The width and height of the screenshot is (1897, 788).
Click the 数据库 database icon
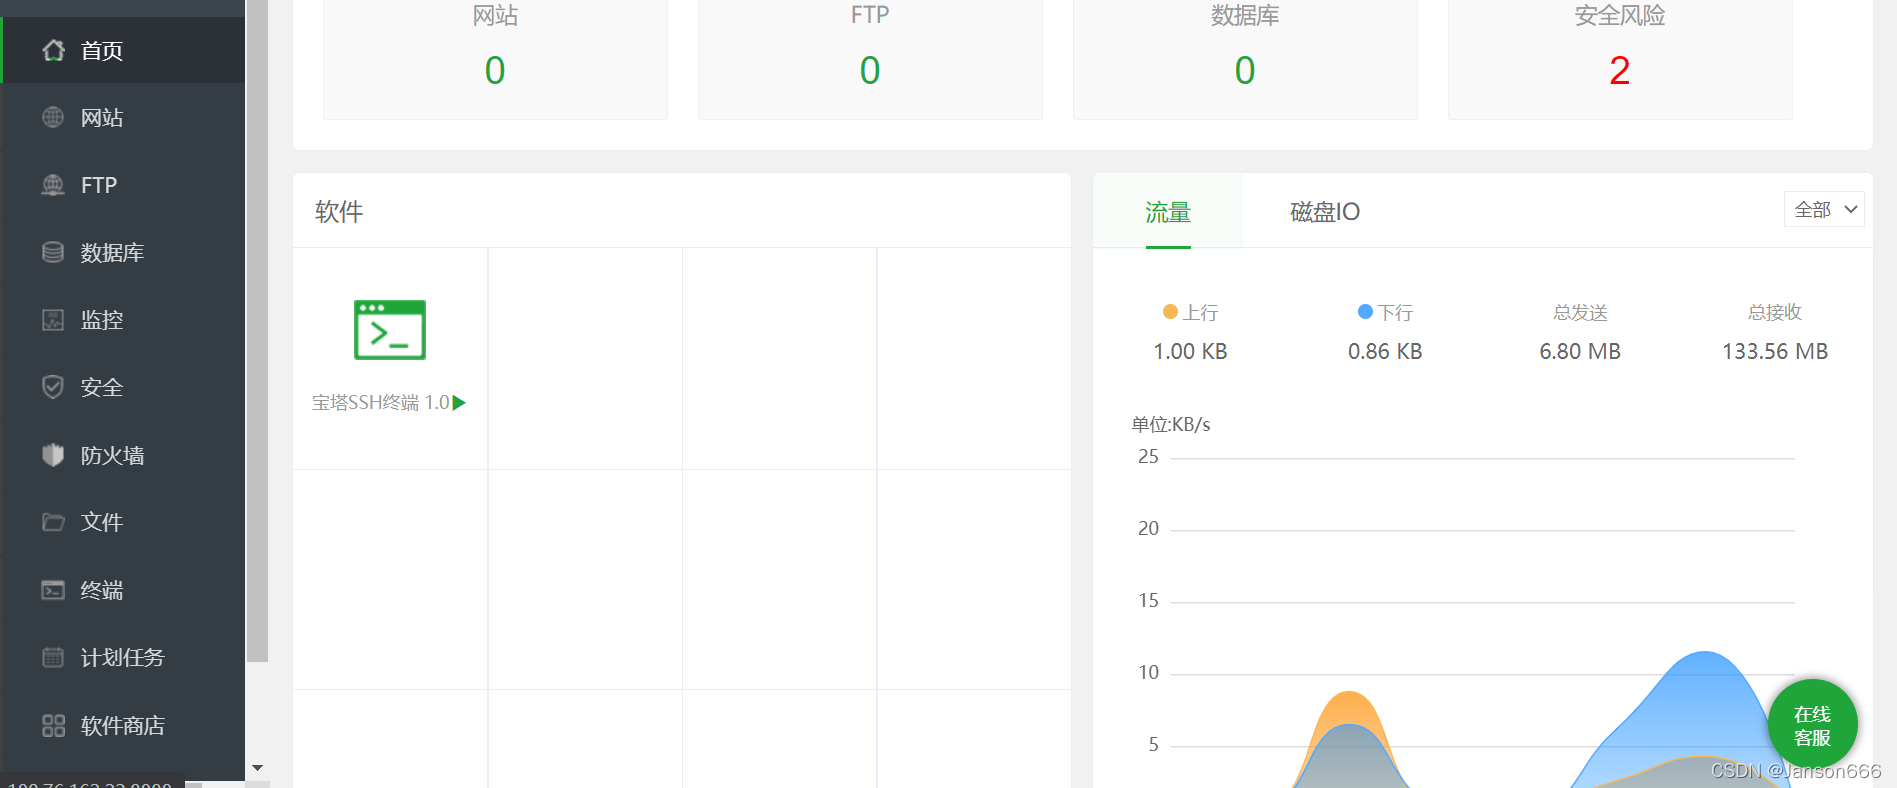(54, 252)
